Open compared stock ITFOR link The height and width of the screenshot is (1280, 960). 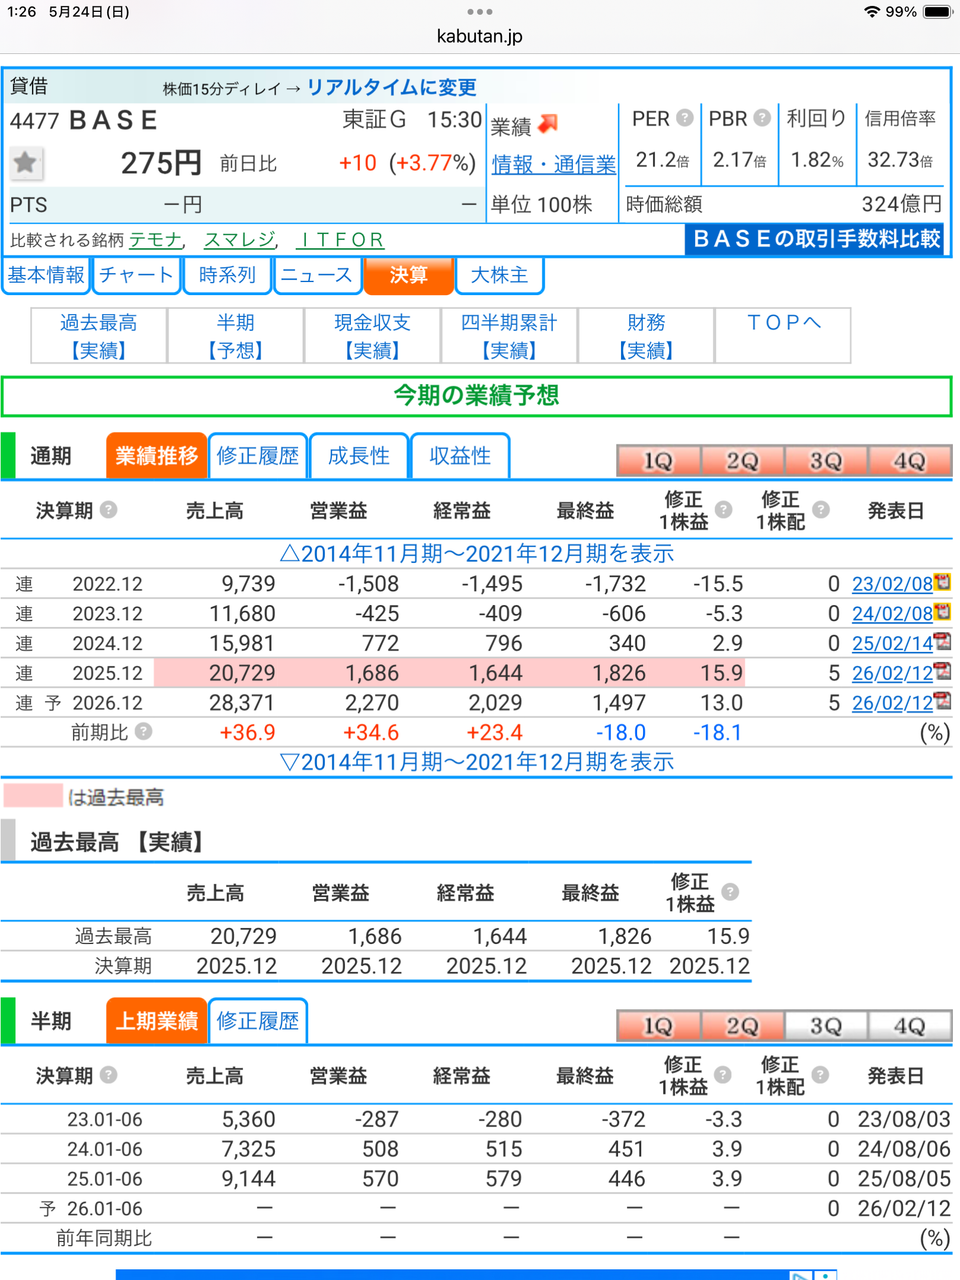tap(341, 240)
